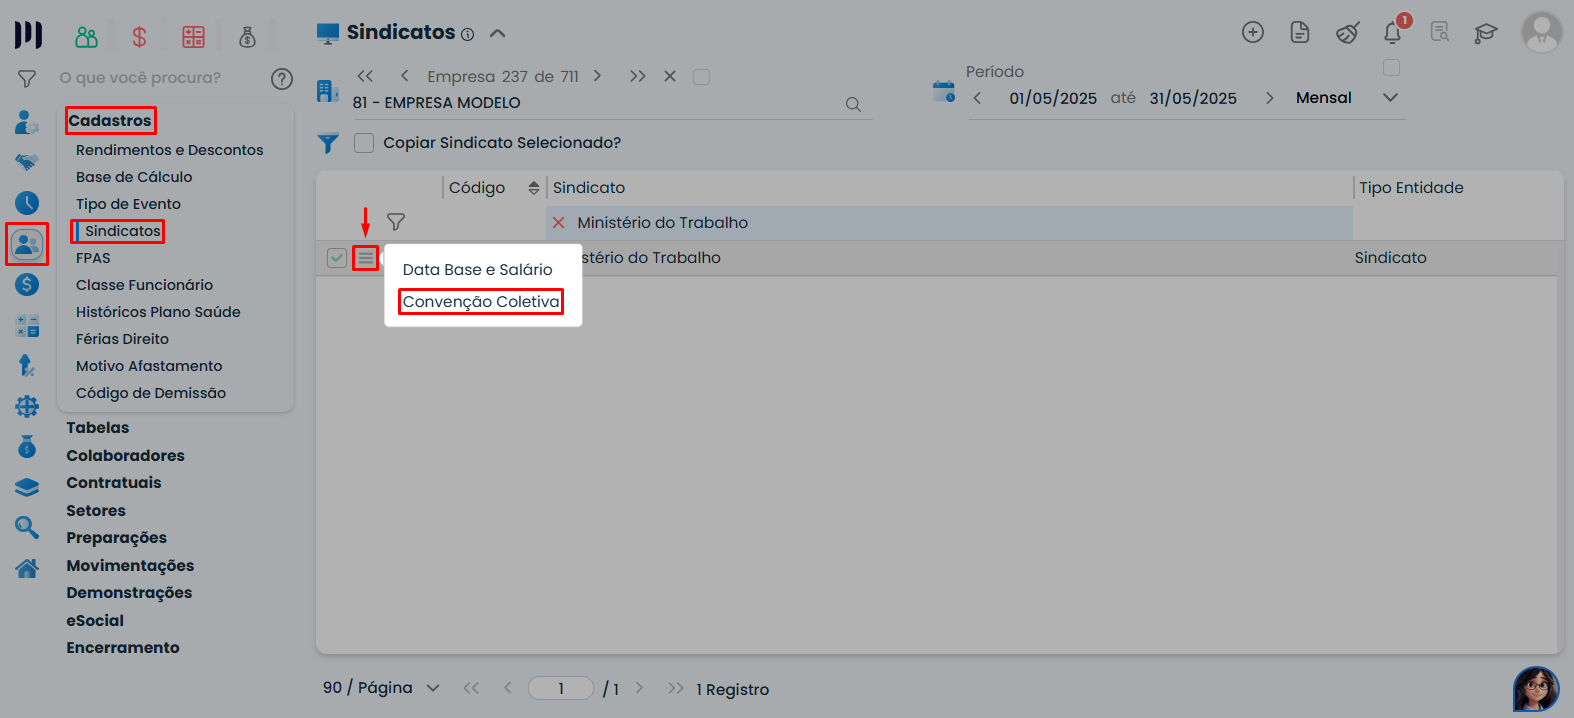Collapse the Sindicatos title chevron
This screenshot has width=1574, height=718.
point(497,33)
